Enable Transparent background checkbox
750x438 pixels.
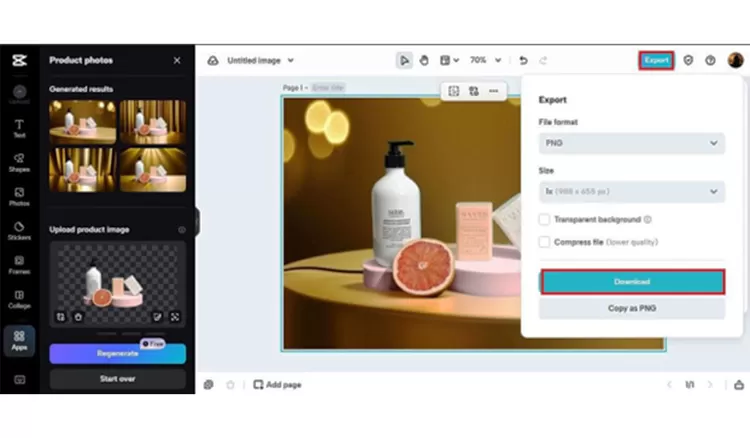[x=544, y=219]
